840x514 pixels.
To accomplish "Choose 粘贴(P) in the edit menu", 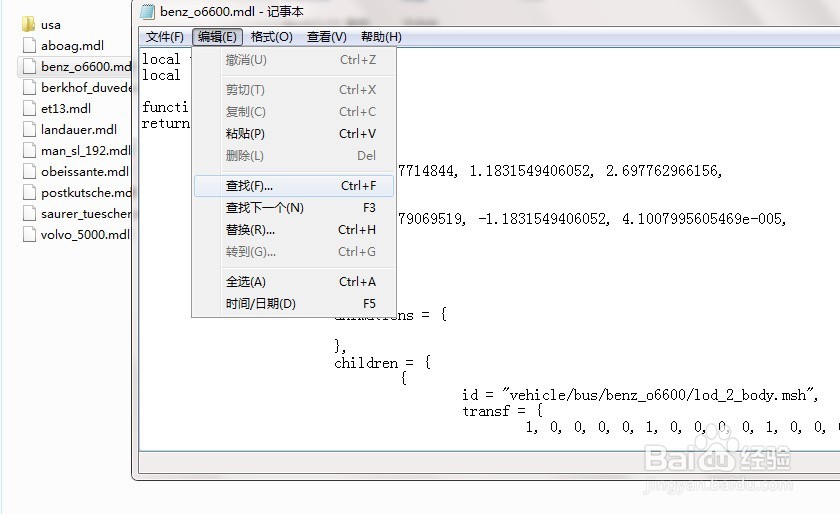I will tap(294, 133).
